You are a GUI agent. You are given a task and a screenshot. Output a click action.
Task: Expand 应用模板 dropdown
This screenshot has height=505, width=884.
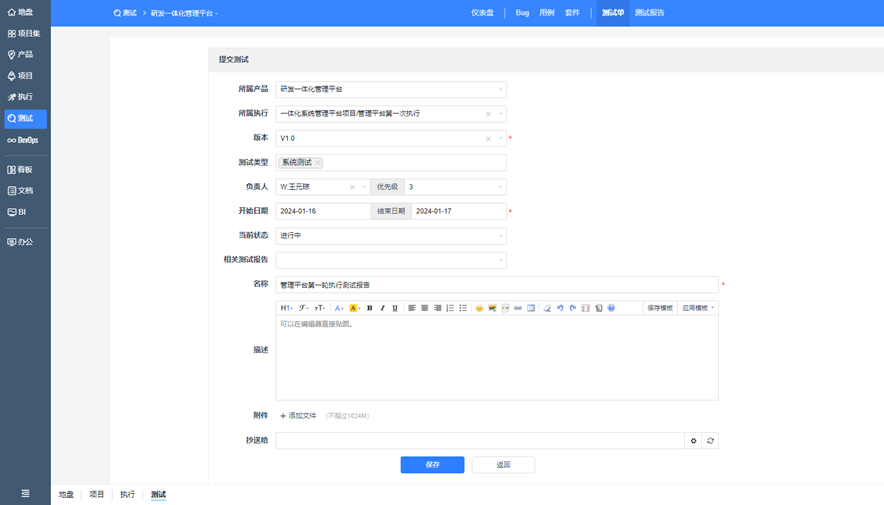coord(698,308)
